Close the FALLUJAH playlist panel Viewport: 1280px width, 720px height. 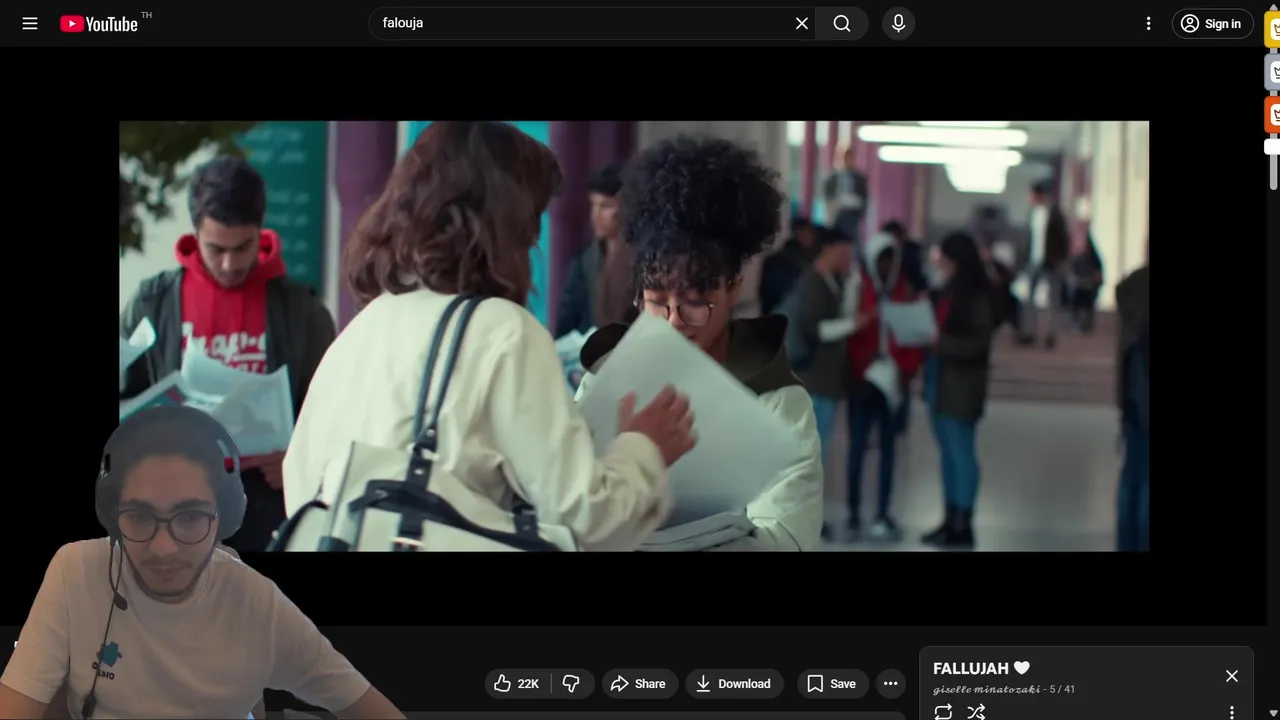[x=1232, y=676]
